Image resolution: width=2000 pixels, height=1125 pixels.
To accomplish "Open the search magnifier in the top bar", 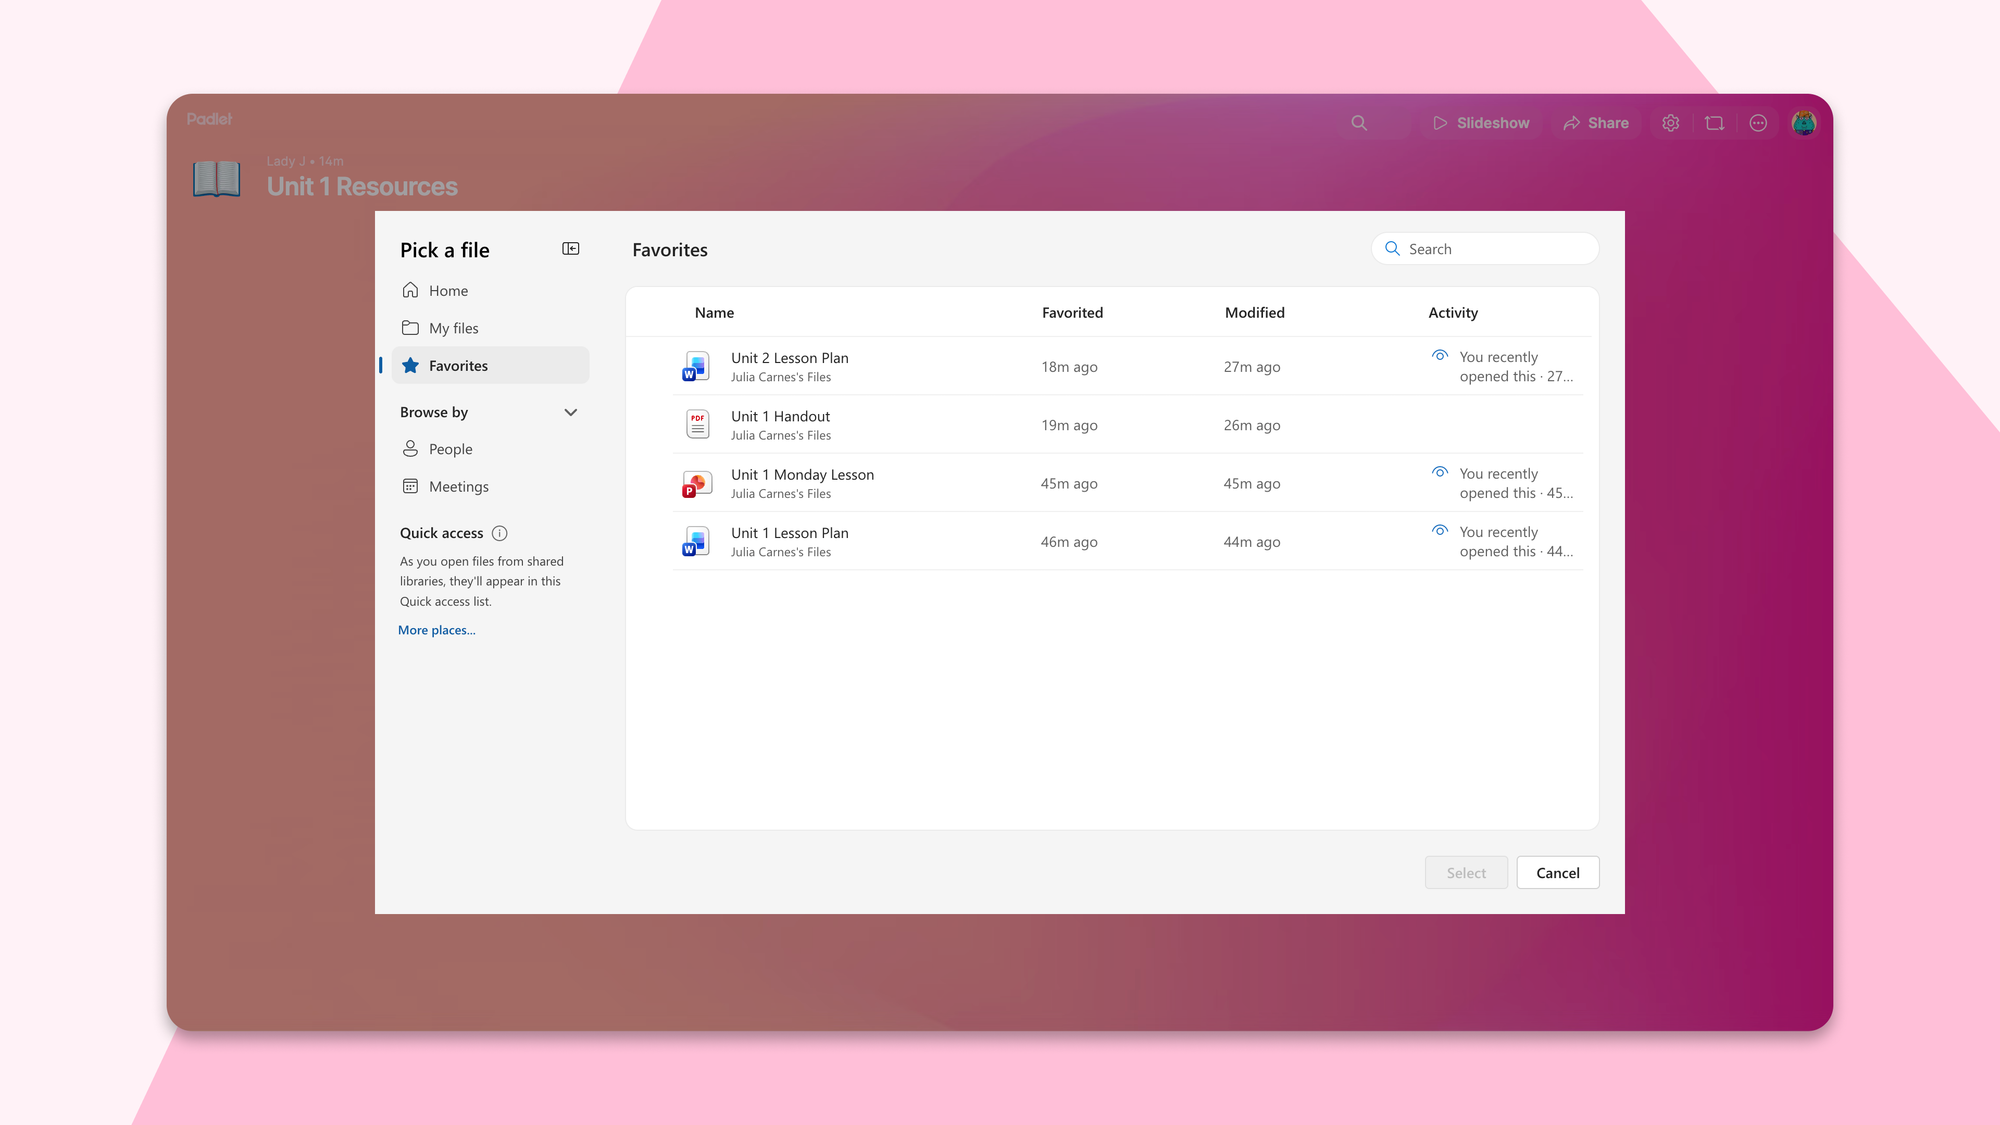I will (1359, 122).
